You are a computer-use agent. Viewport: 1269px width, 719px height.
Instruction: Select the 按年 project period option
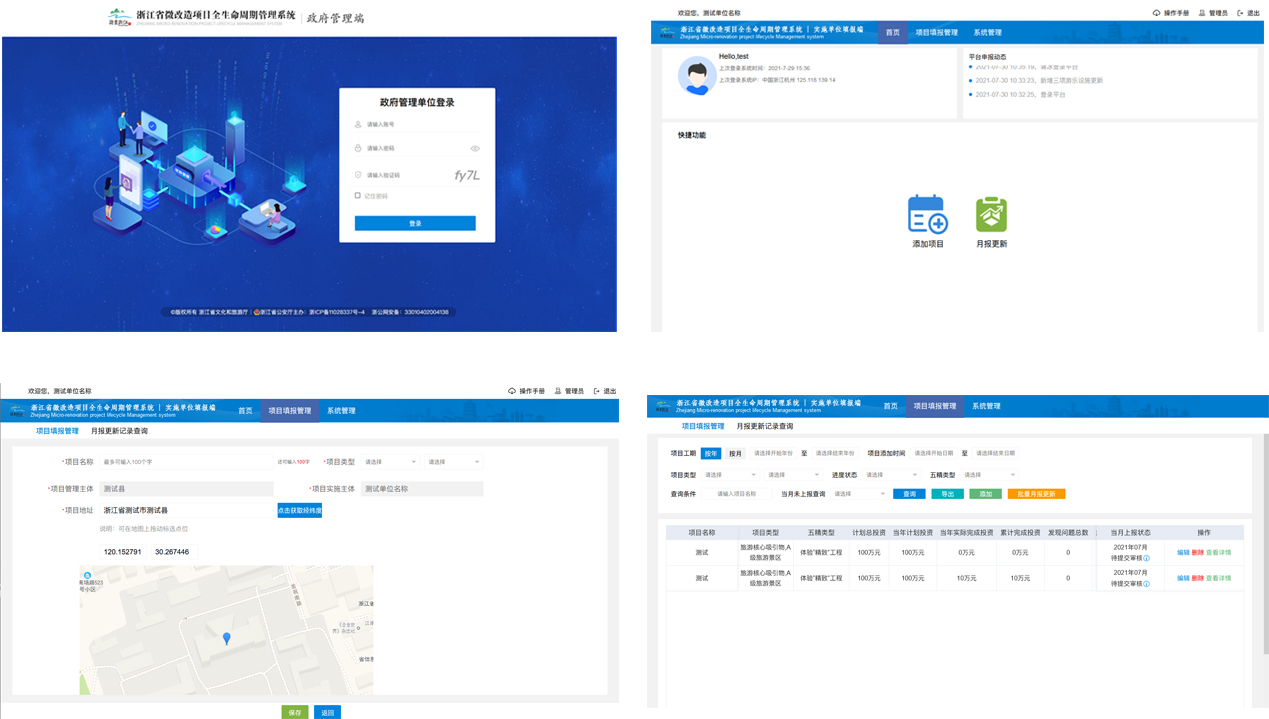pyautogui.click(x=710, y=453)
